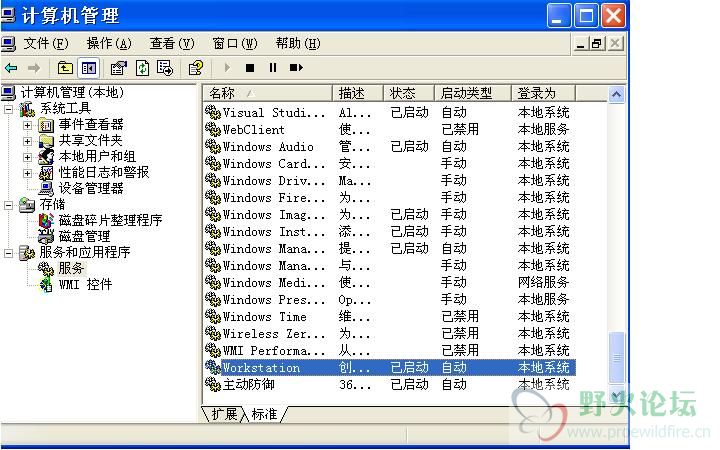Viewport: 720px width, 450px height.
Task: Select the 事件查看器 tree node
Action: tap(91, 124)
